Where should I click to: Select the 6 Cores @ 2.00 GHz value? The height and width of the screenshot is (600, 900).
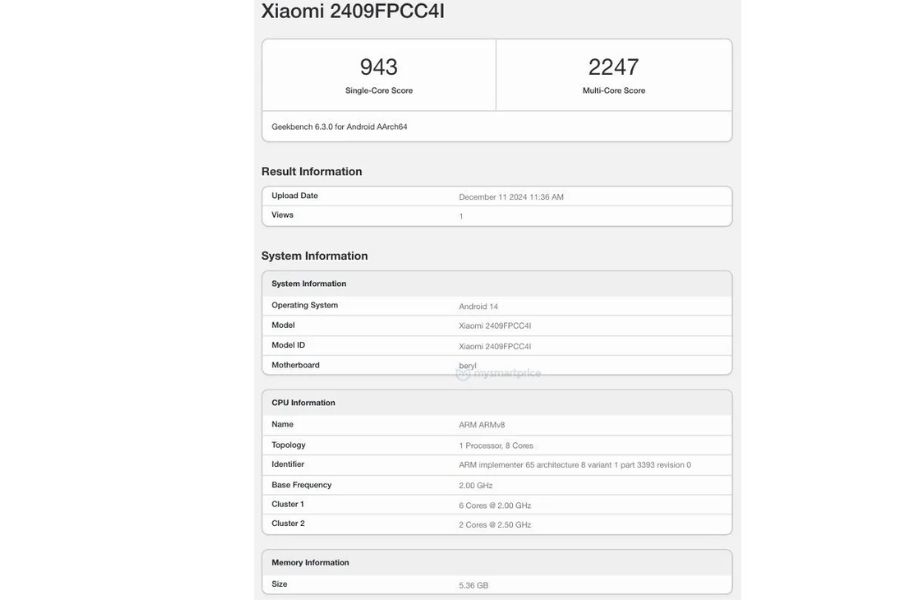(x=495, y=506)
